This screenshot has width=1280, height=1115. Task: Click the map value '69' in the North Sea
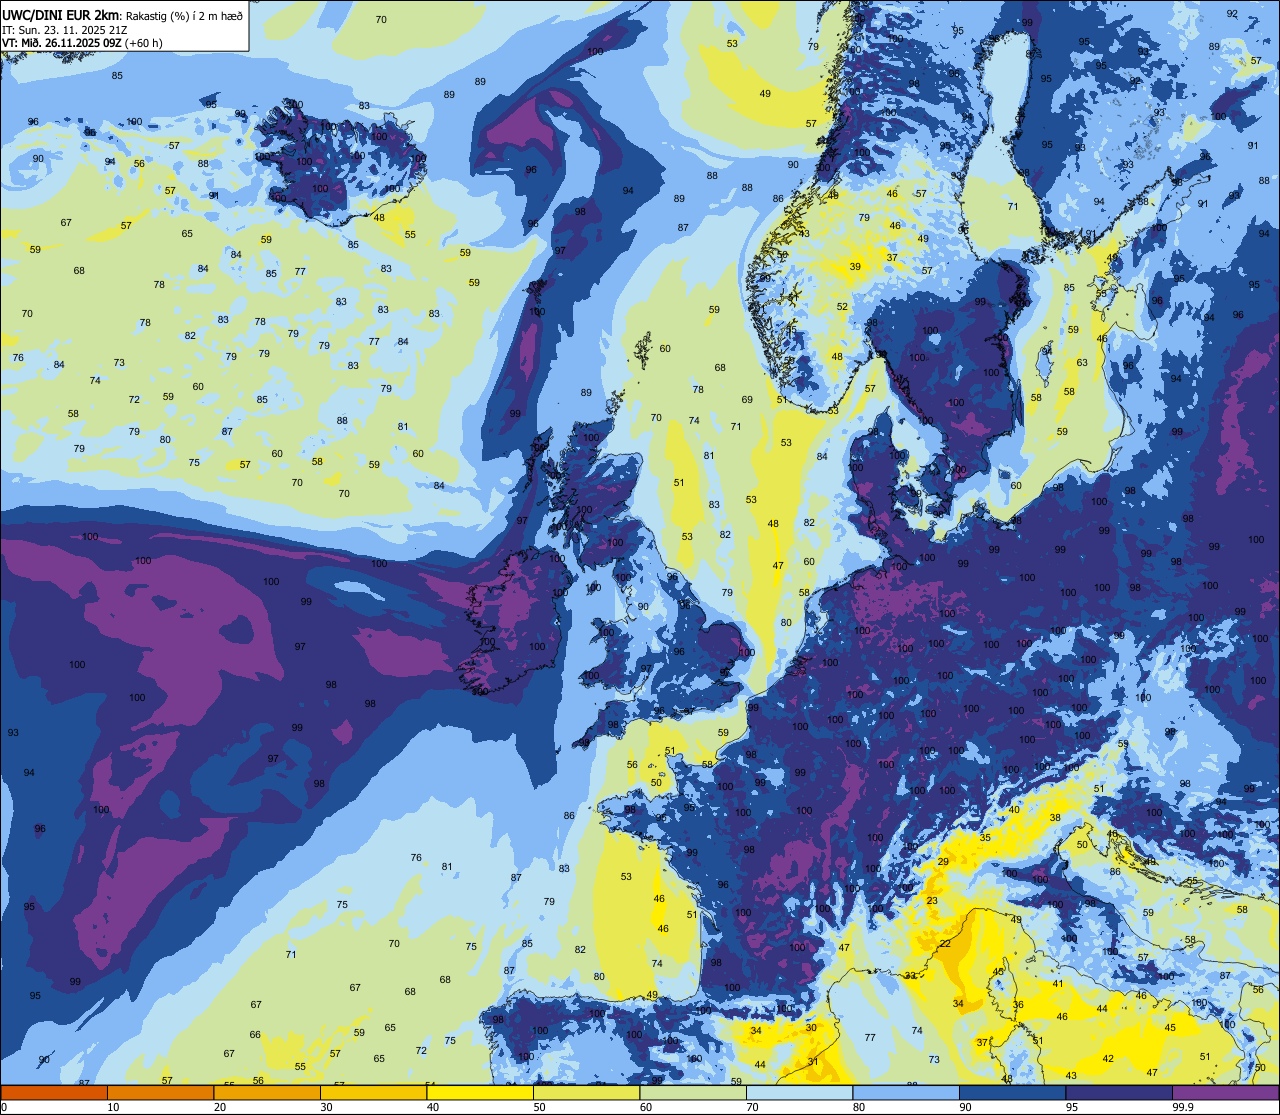point(747,400)
